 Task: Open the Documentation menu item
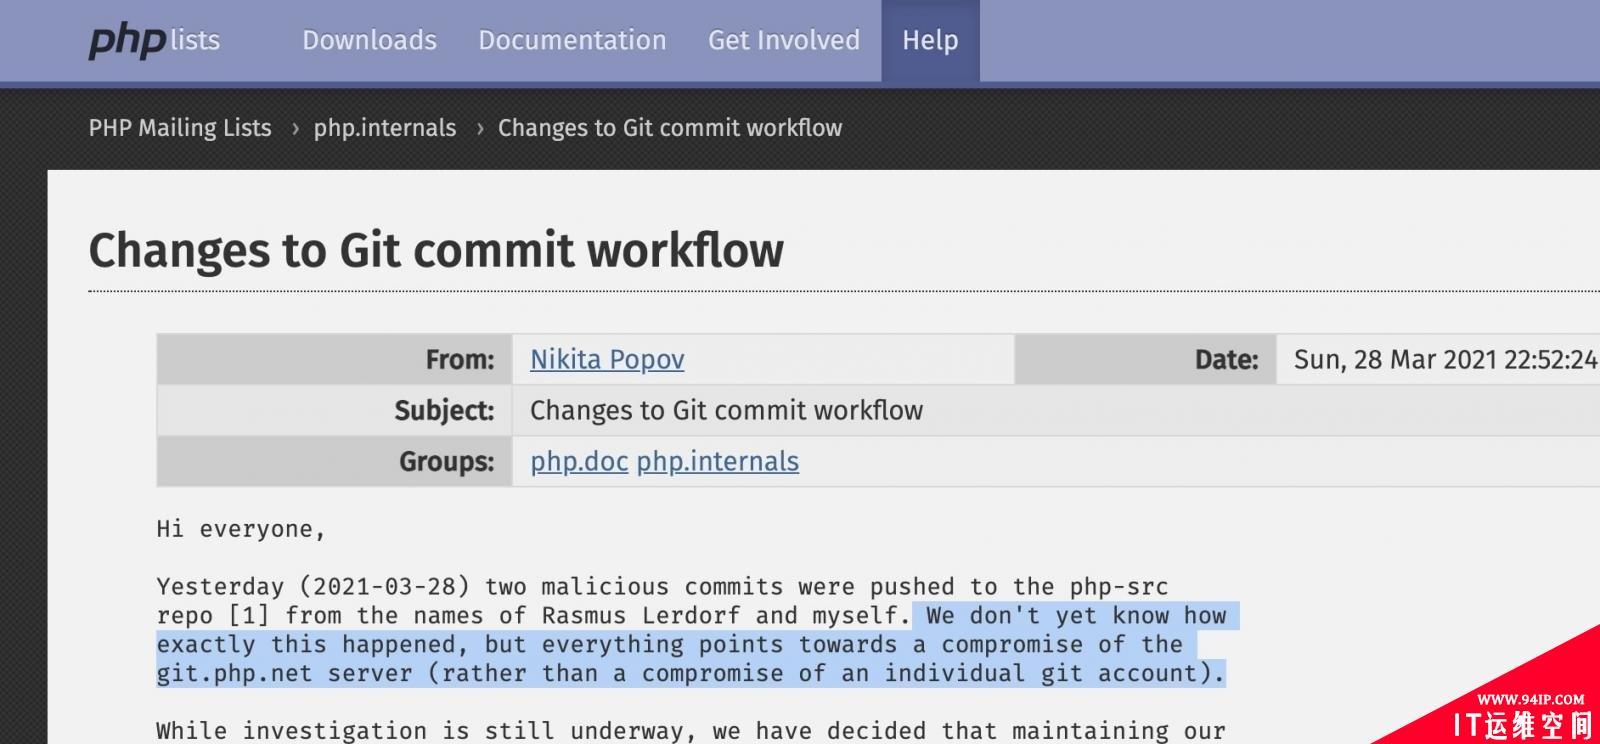pos(572,40)
